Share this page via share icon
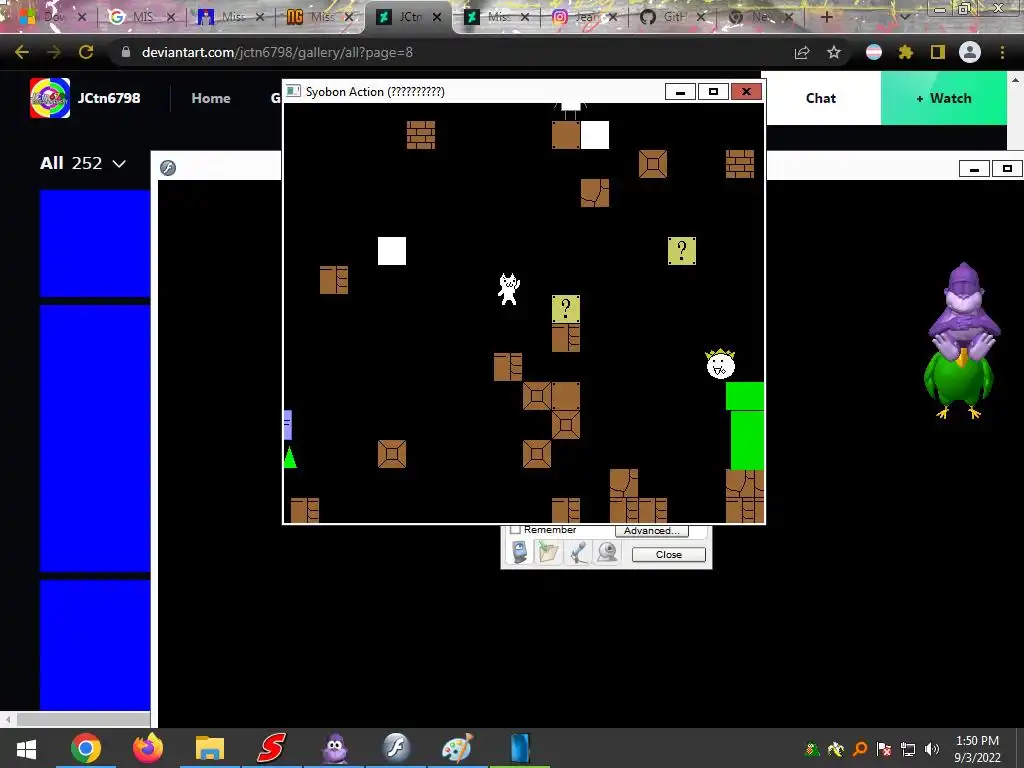Viewport: 1024px width, 768px height. pos(802,52)
